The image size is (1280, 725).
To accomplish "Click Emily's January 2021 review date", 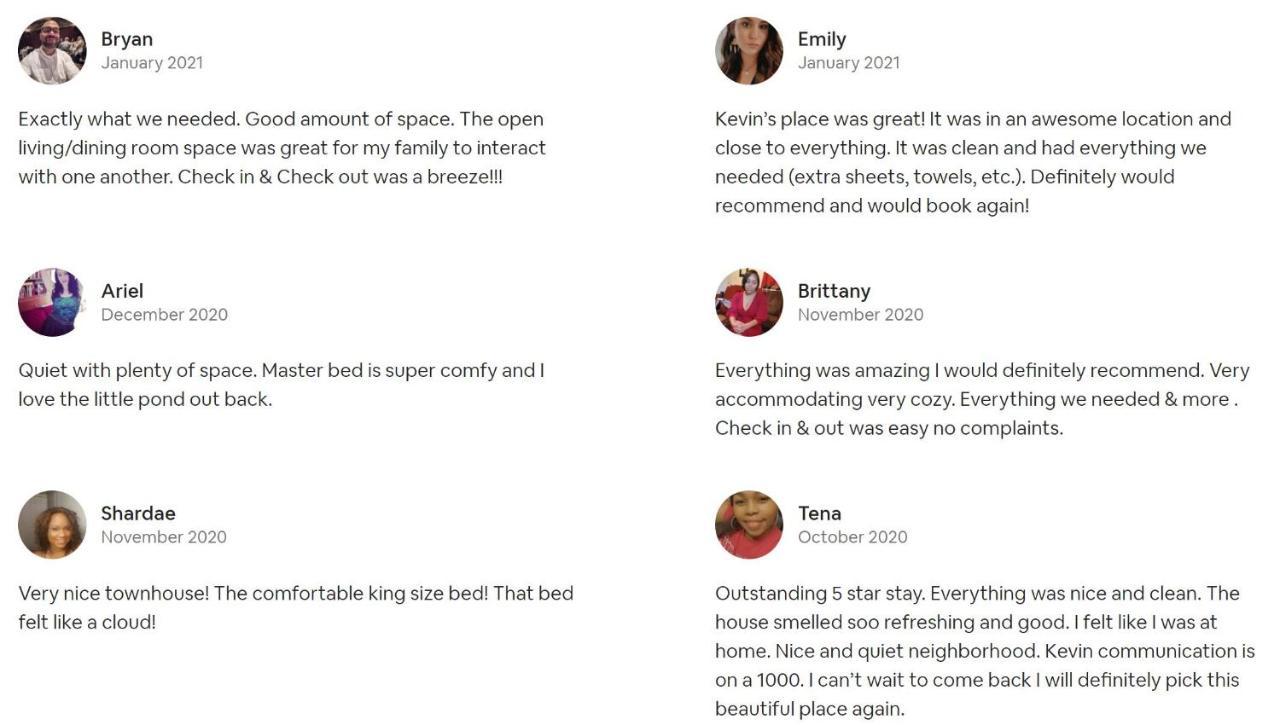I will click(x=849, y=63).
